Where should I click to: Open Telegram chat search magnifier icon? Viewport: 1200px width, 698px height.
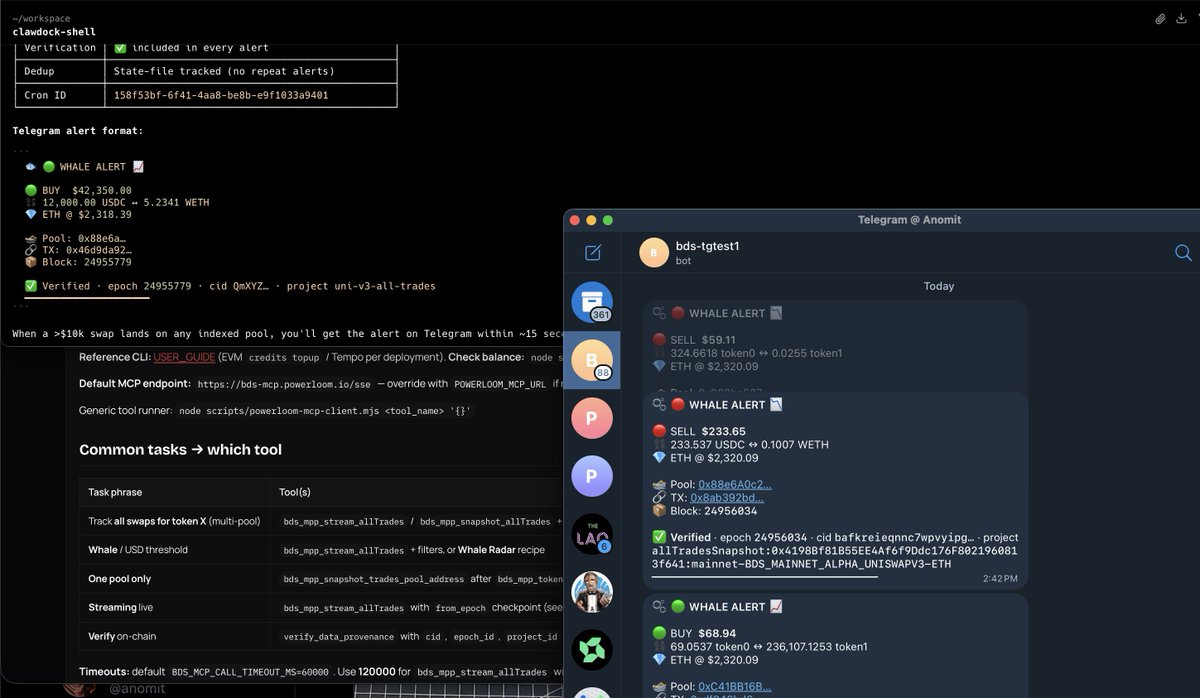1183,253
